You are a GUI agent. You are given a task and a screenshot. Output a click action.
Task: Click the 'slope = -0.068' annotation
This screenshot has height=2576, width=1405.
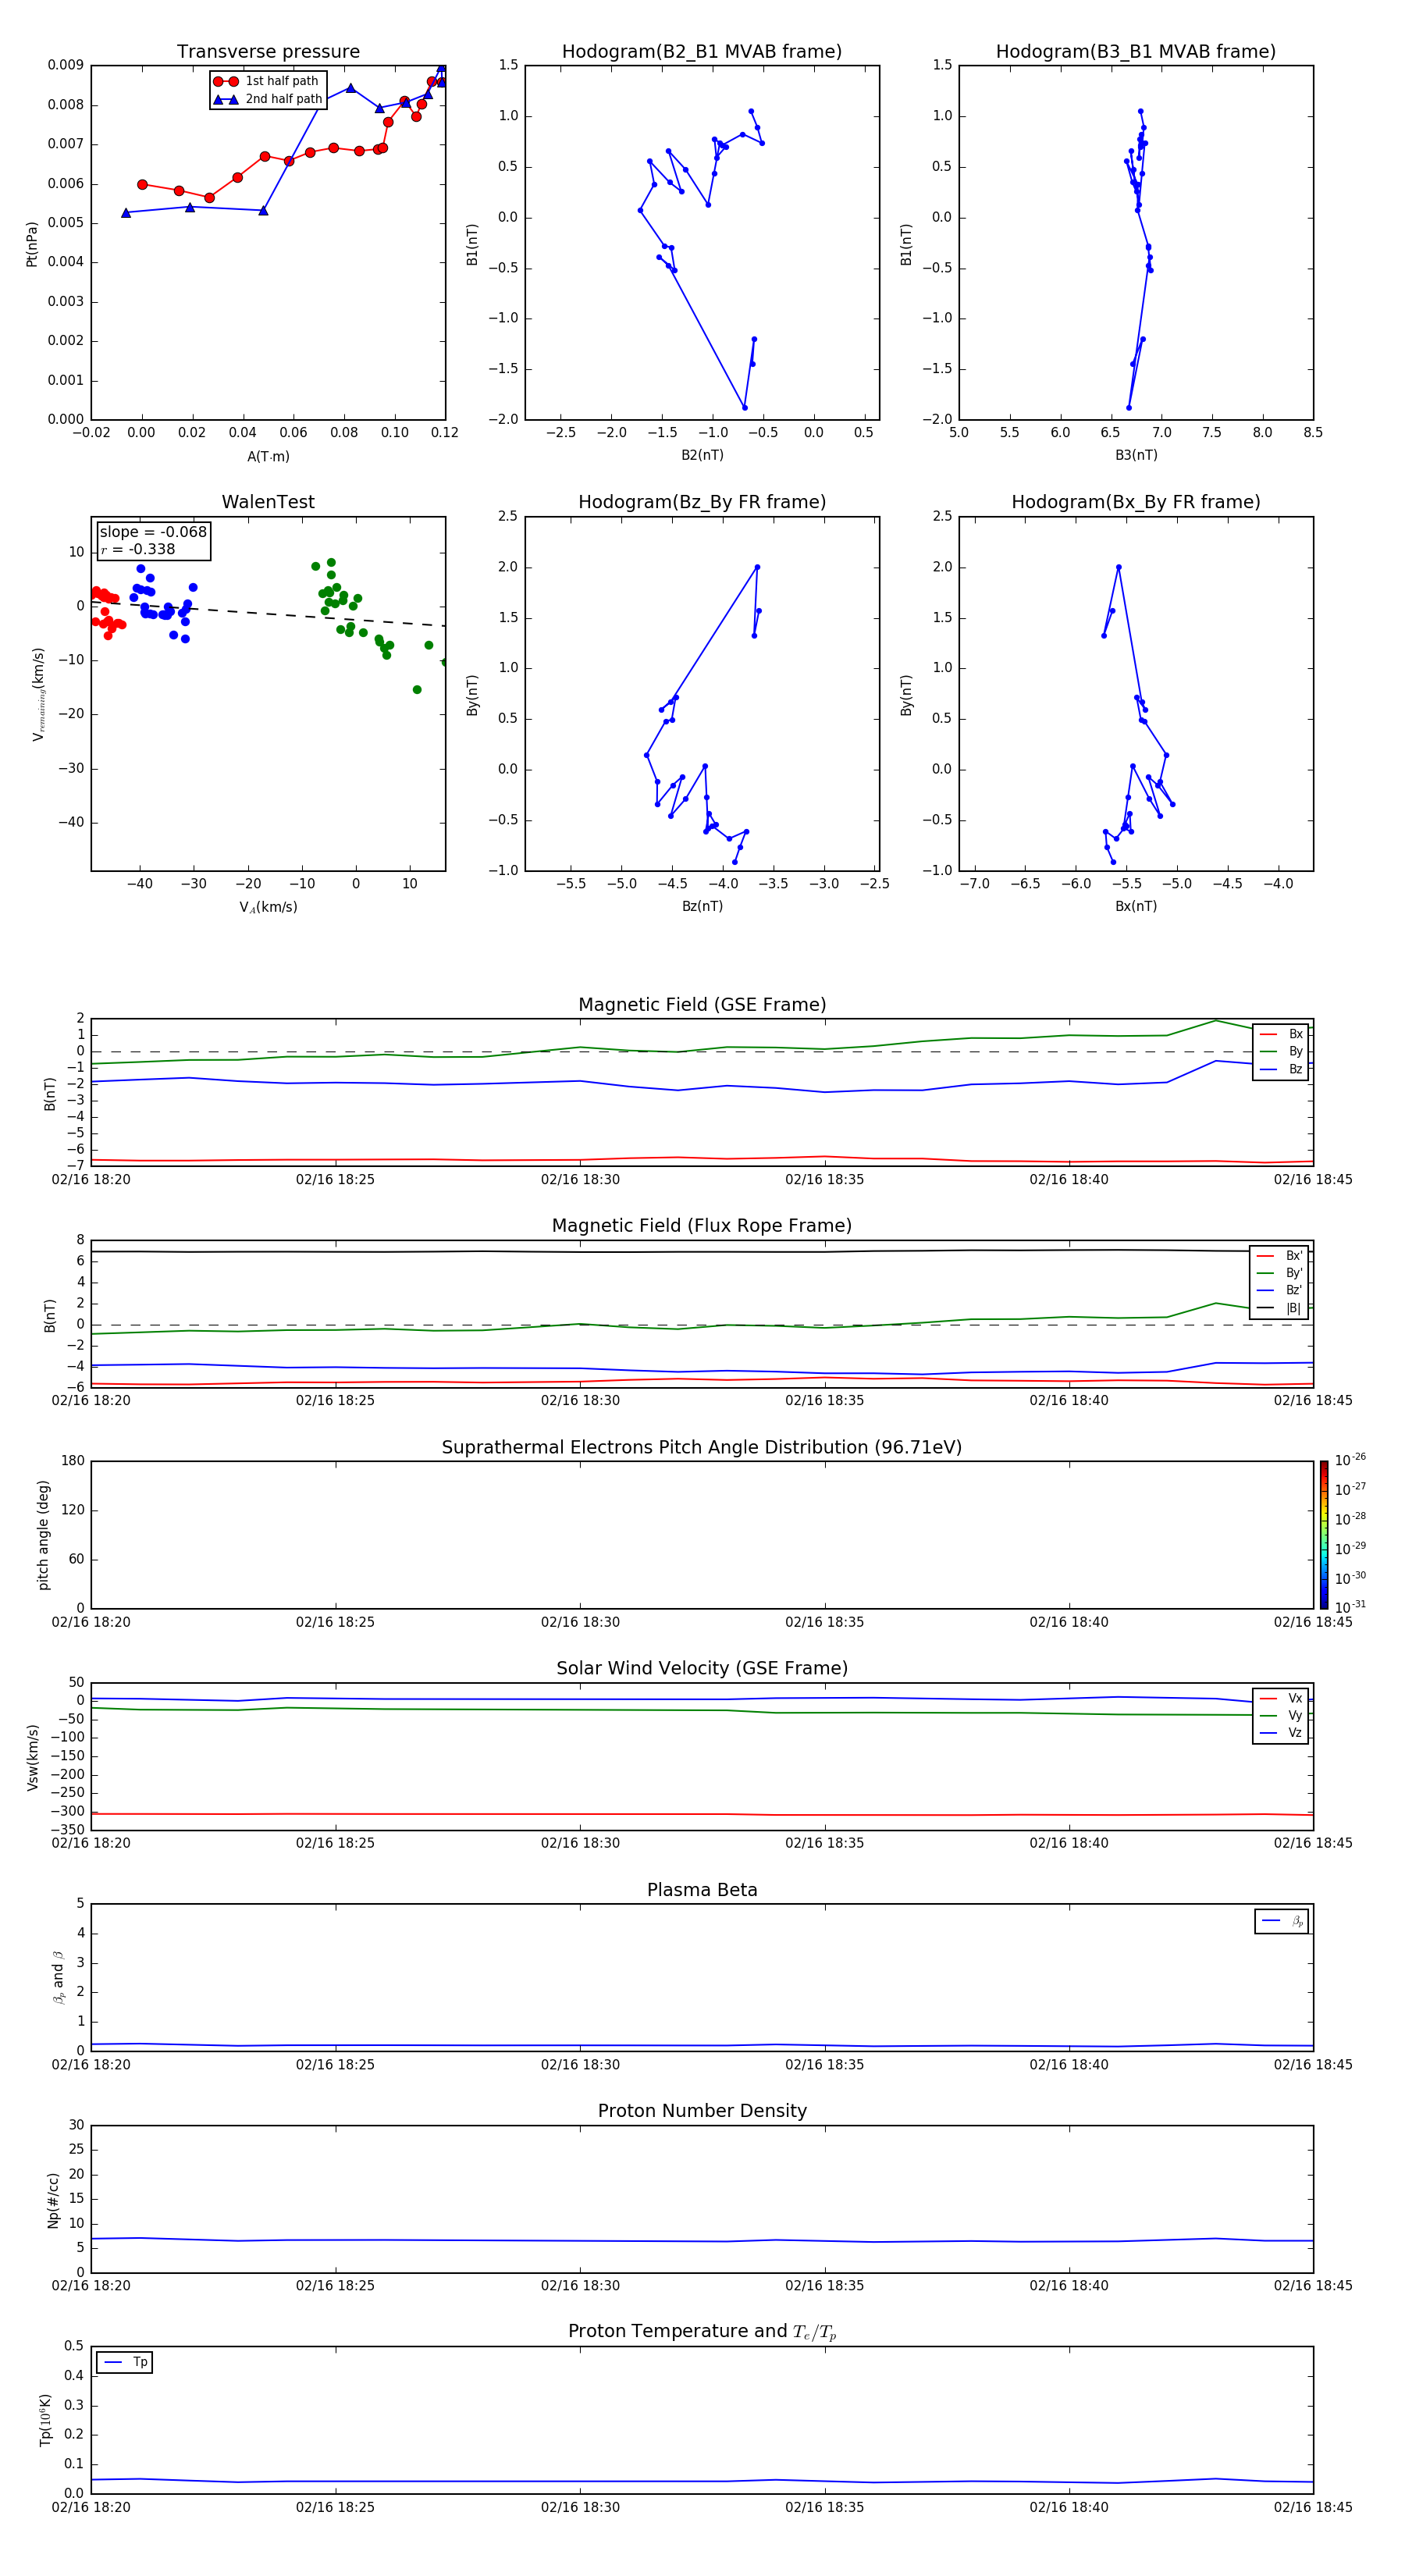[x=153, y=532]
